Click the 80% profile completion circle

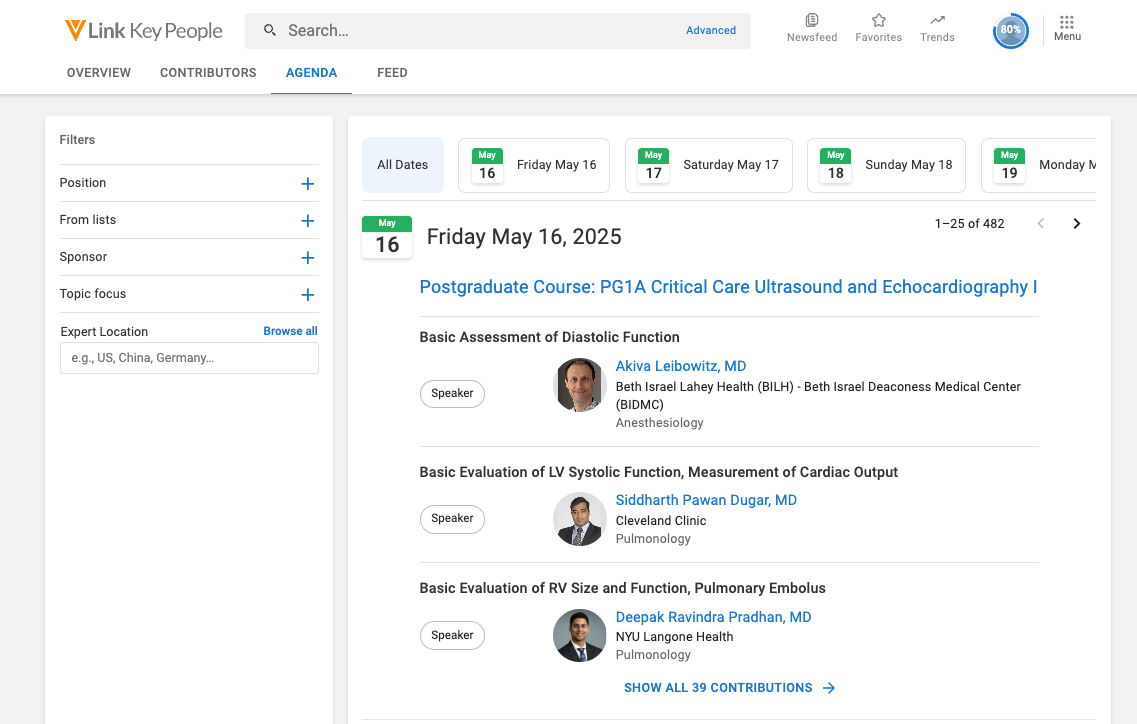click(1010, 31)
